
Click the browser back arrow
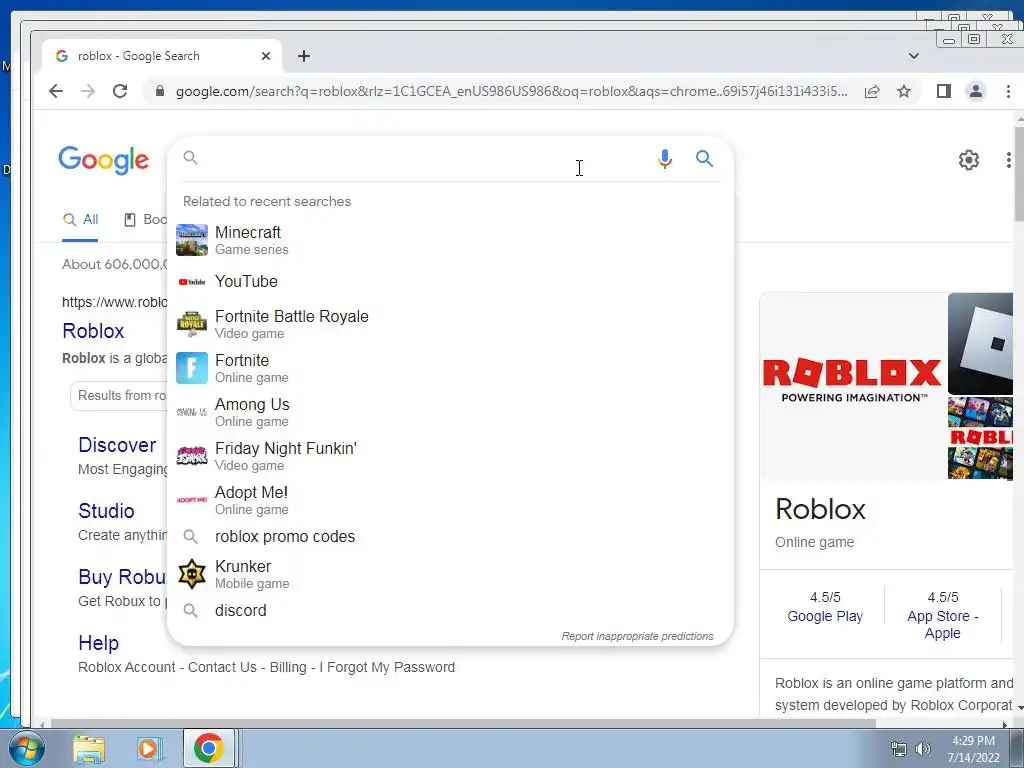tap(56, 91)
